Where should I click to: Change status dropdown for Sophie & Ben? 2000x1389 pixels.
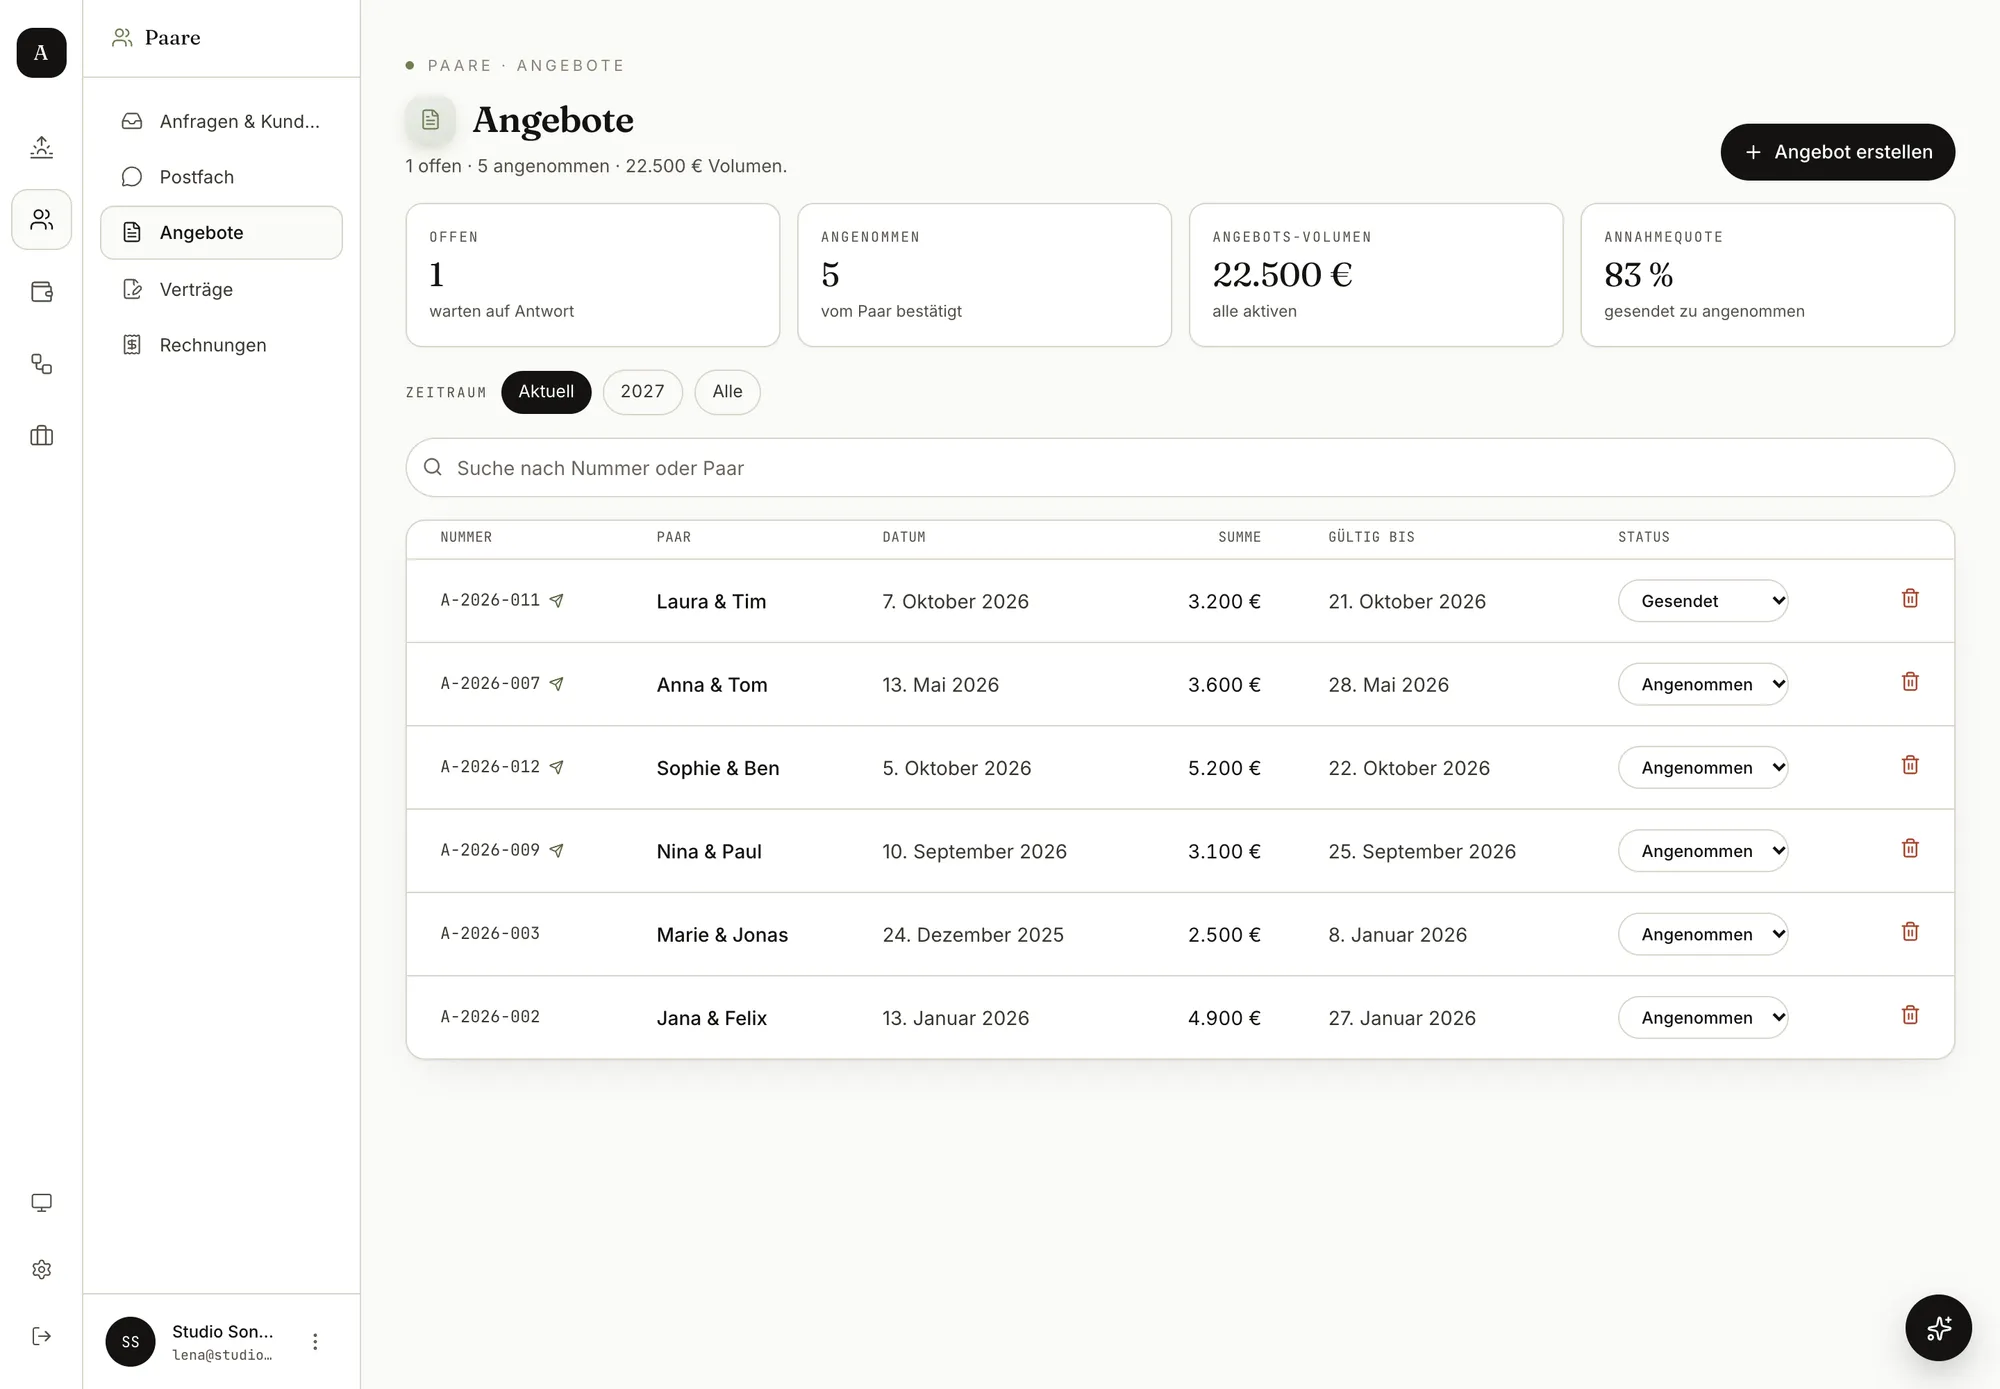click(1703, 768)
